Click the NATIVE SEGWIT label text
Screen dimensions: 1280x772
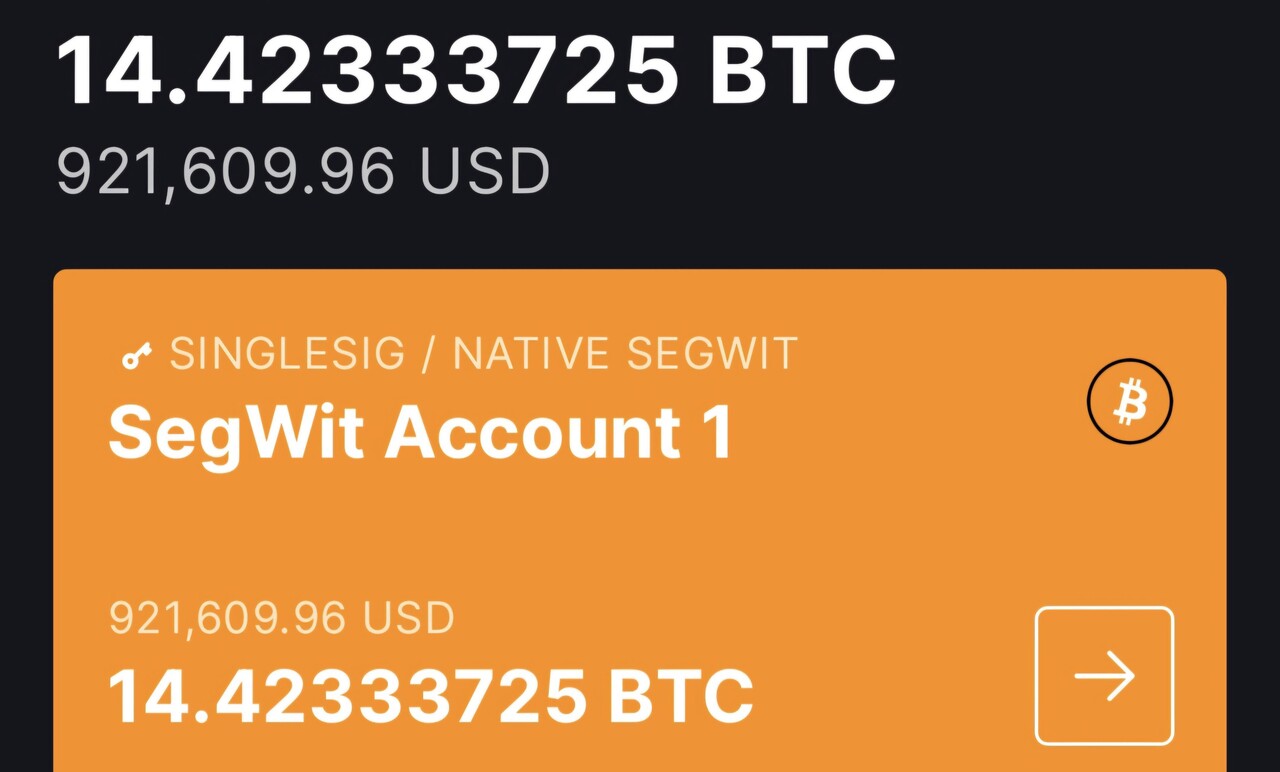(x=625, y=354)
